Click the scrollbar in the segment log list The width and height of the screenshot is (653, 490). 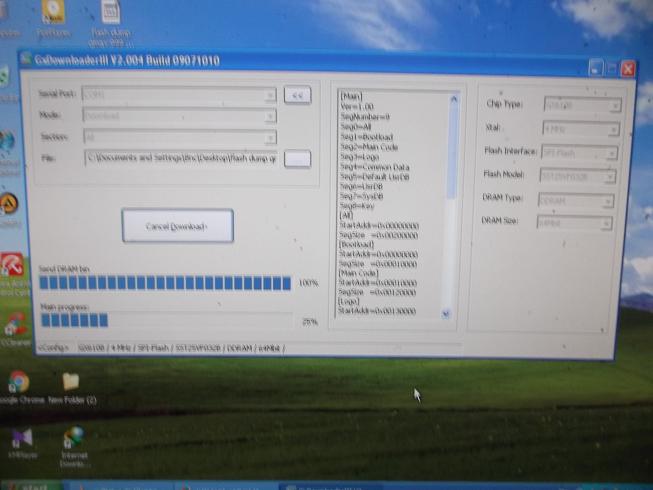454,200
